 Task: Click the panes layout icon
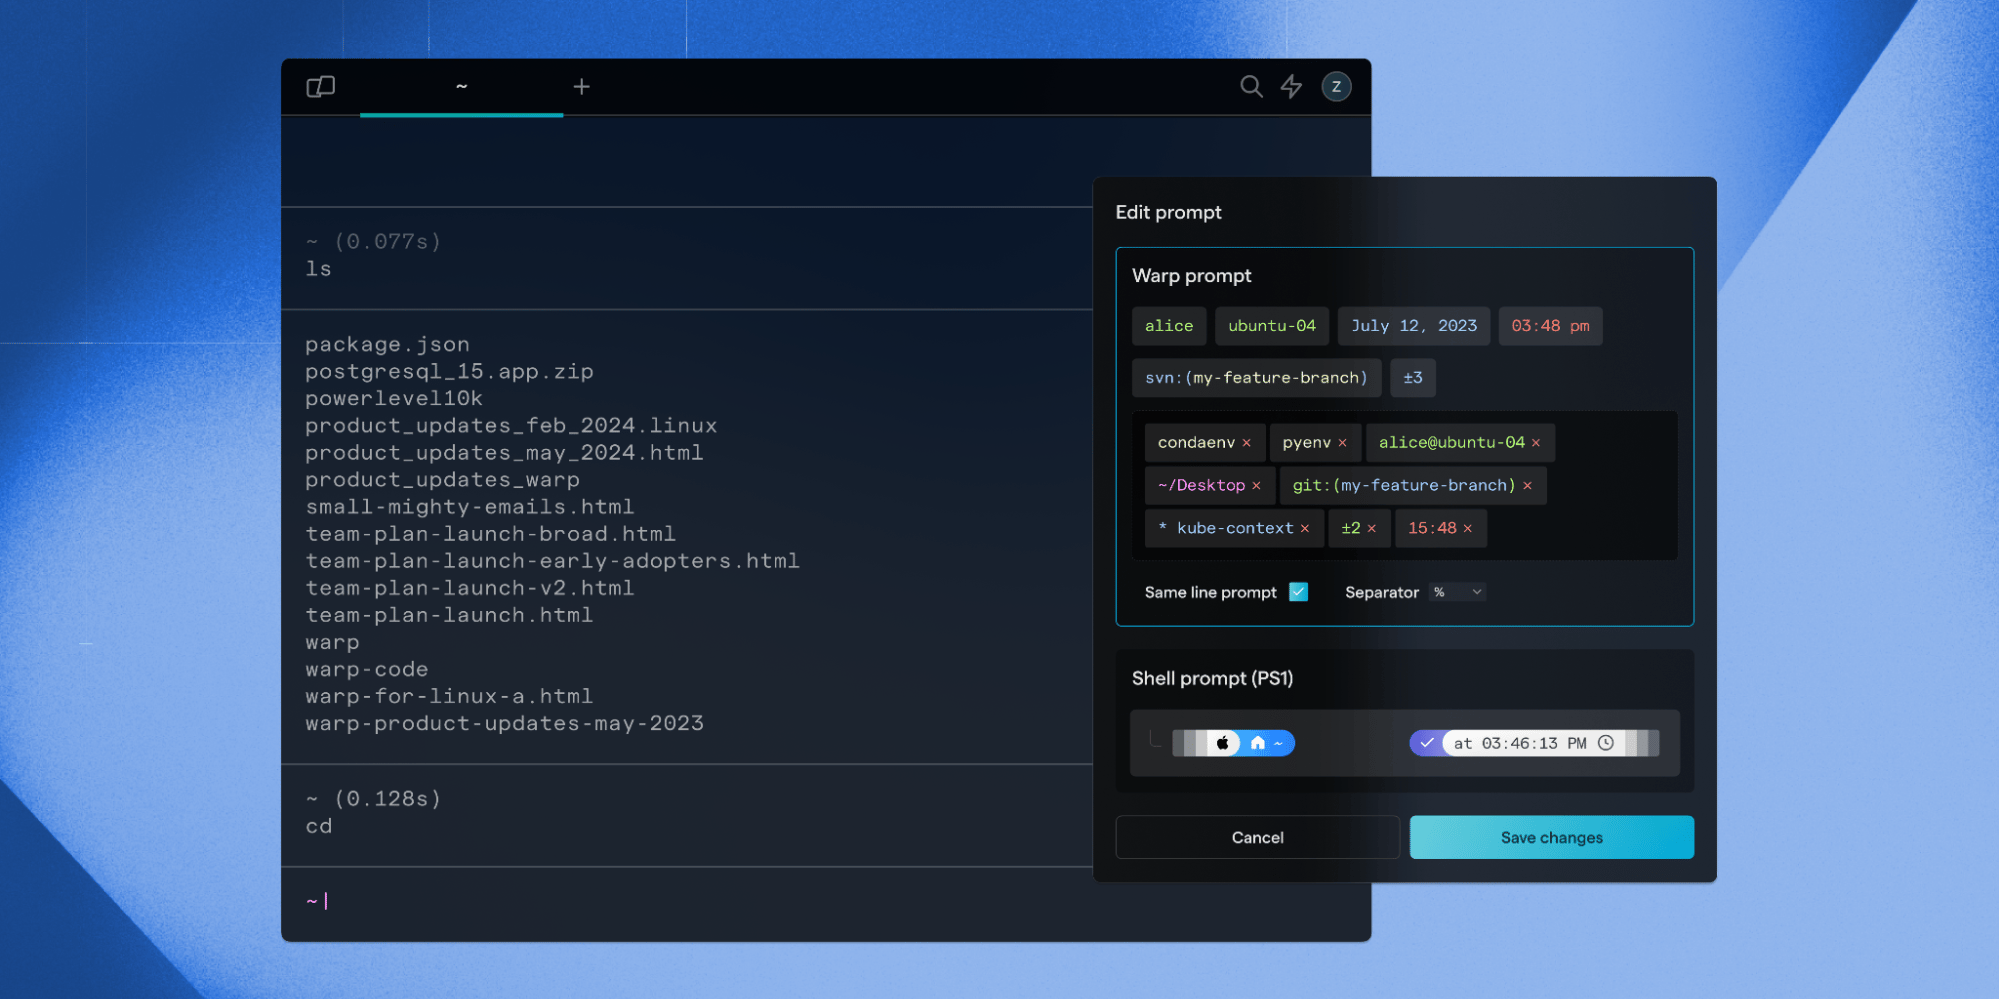click(320, 87)
